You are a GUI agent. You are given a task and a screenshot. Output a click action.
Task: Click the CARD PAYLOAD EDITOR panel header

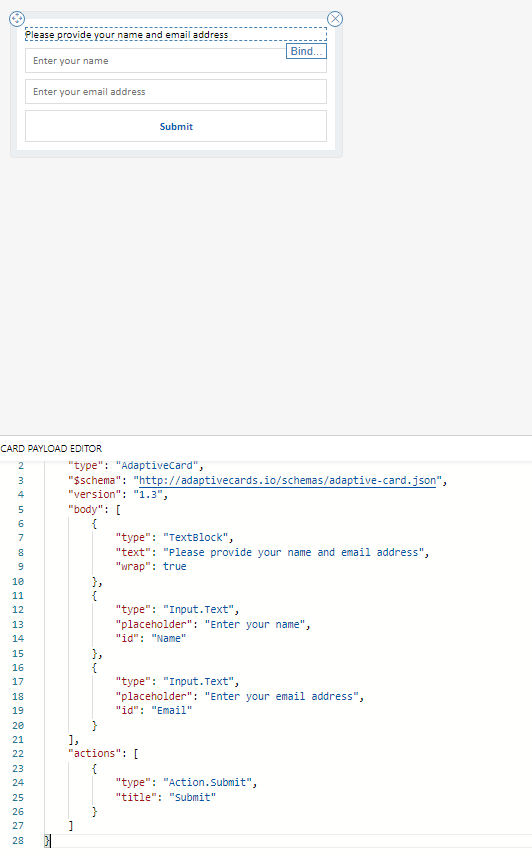tap(51, 449)
